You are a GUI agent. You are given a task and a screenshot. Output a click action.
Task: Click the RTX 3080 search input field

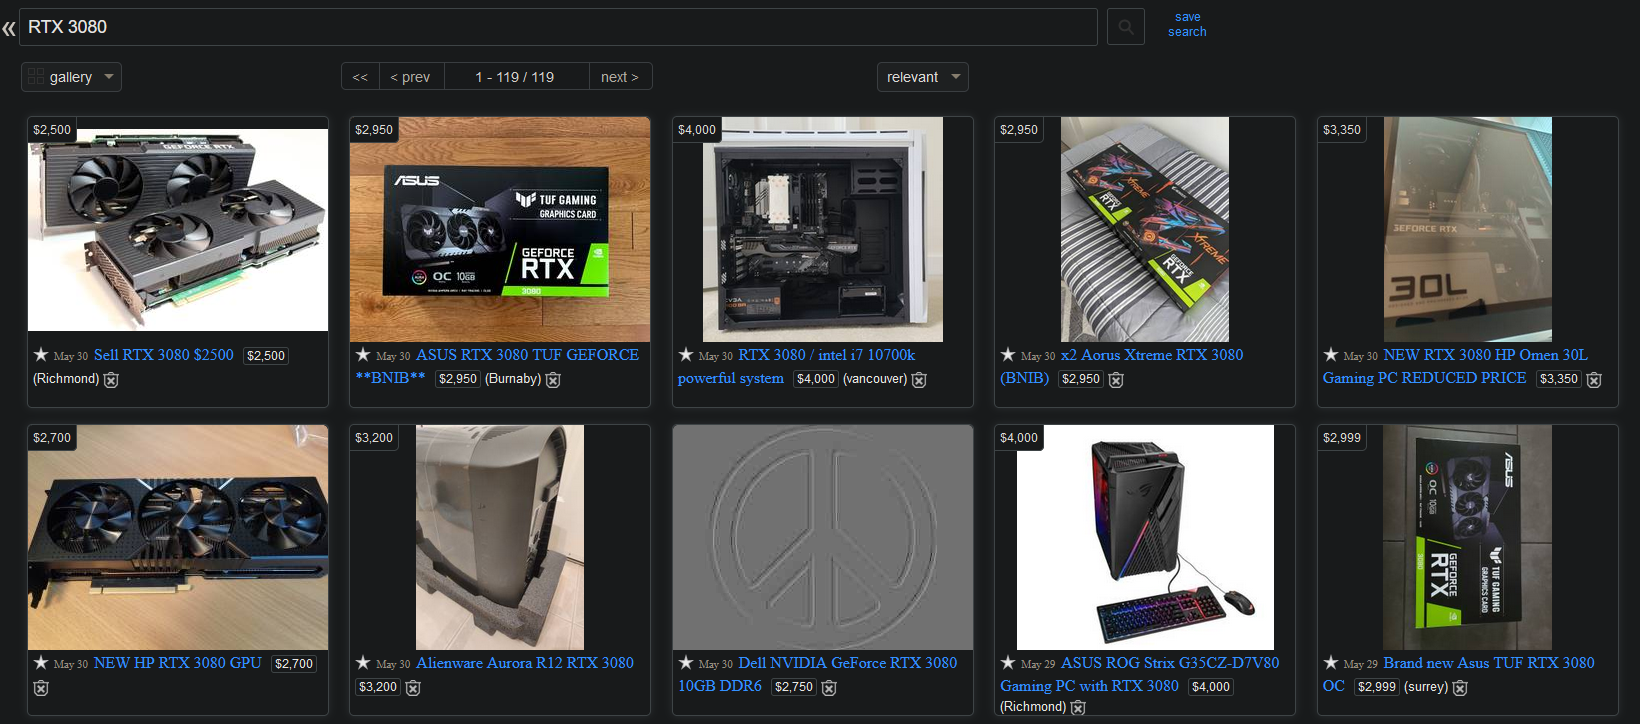[560, 27]
